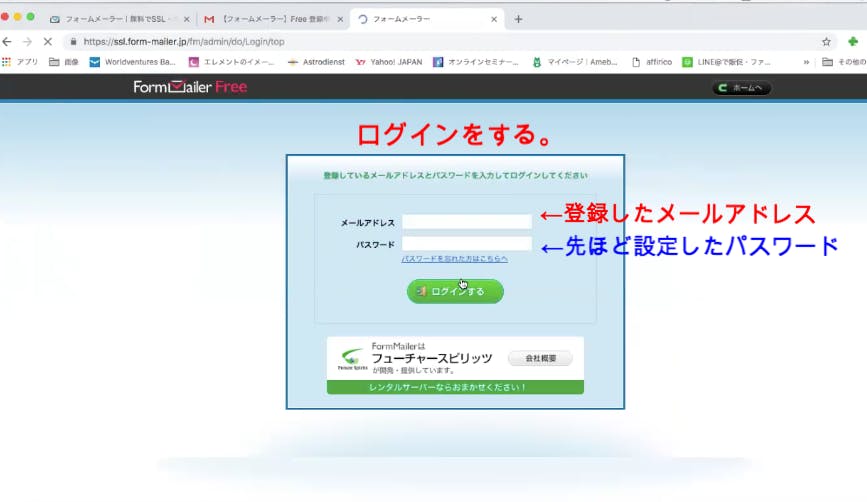The image size is (867, 502).
Task: Switch to the Gmail 【フォームメーラー】Free tab
Action: pos(267,19)
